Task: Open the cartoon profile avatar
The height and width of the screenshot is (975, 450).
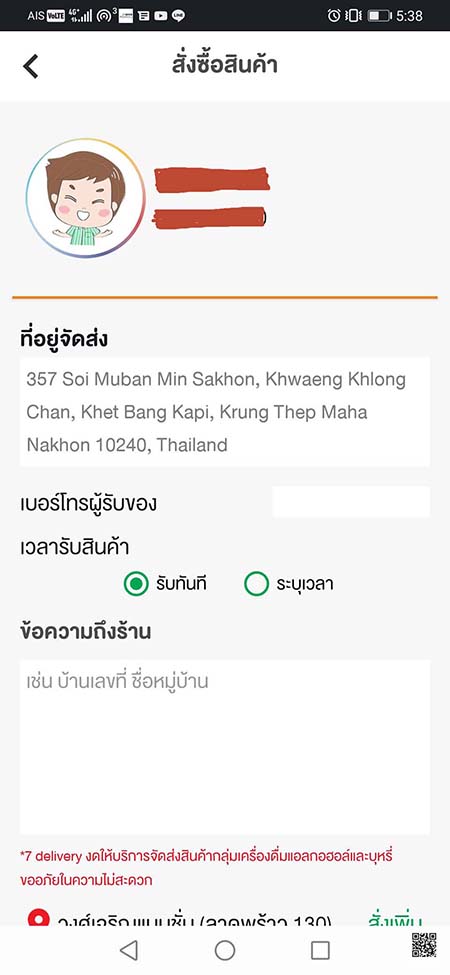Action: click(86, 198)
